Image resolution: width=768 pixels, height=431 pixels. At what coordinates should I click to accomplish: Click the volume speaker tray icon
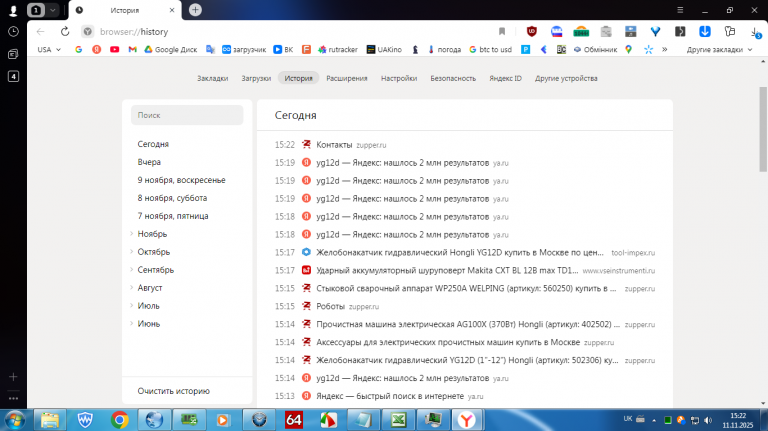708,420
